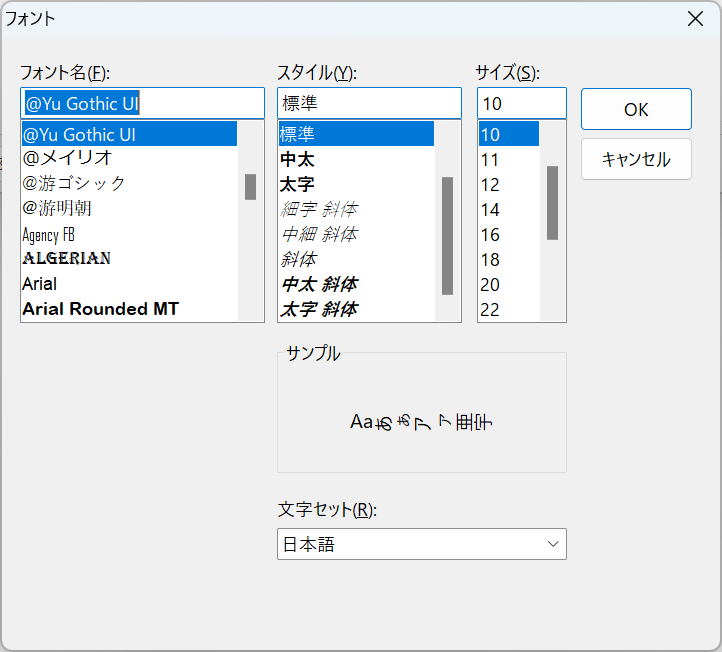This screenshot has width=722, height=652.
Task: Click the font name list scrollbar thumb
Action: [x=250, y=186]
